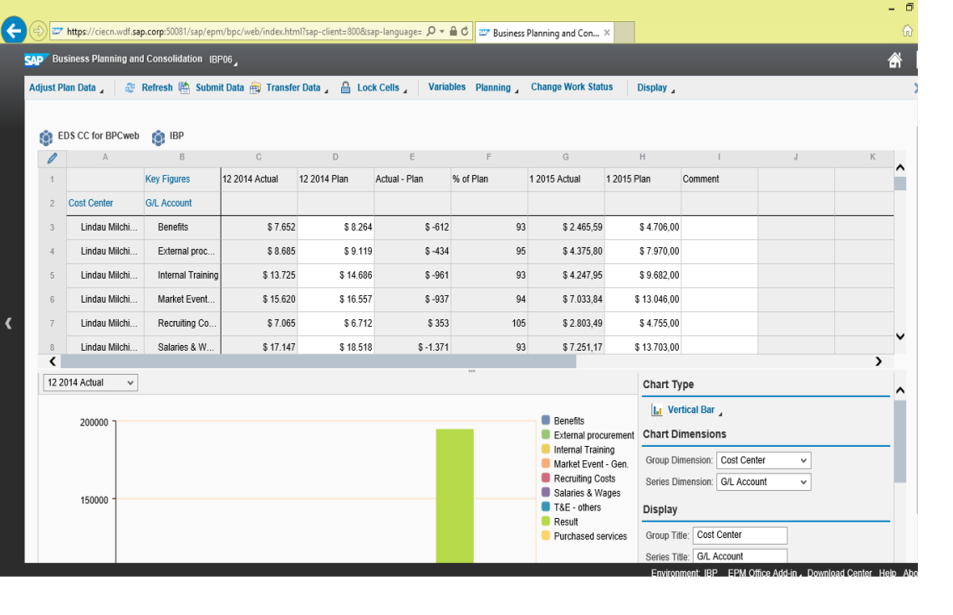Close the Business Planning browser tab
This screenshot has height=615, width=953.
(x=607, y=33)
